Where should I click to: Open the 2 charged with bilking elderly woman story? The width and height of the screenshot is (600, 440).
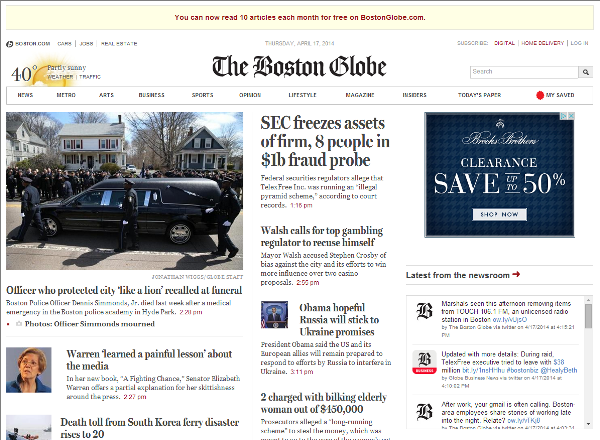click(324, 403)
